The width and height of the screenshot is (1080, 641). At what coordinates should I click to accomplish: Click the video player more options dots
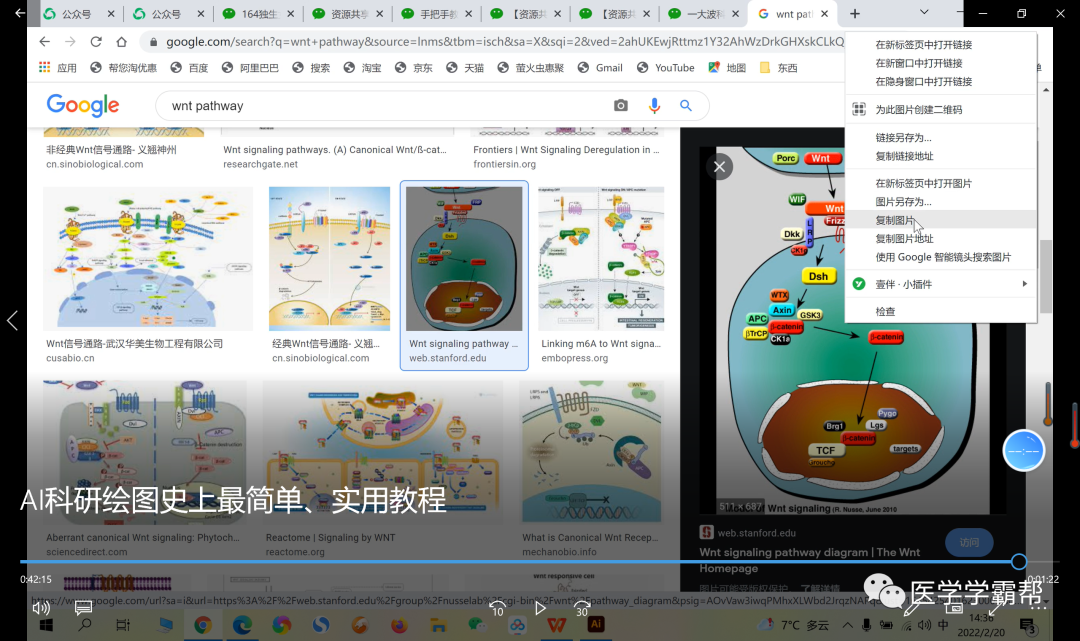(x=1039, y=607)
